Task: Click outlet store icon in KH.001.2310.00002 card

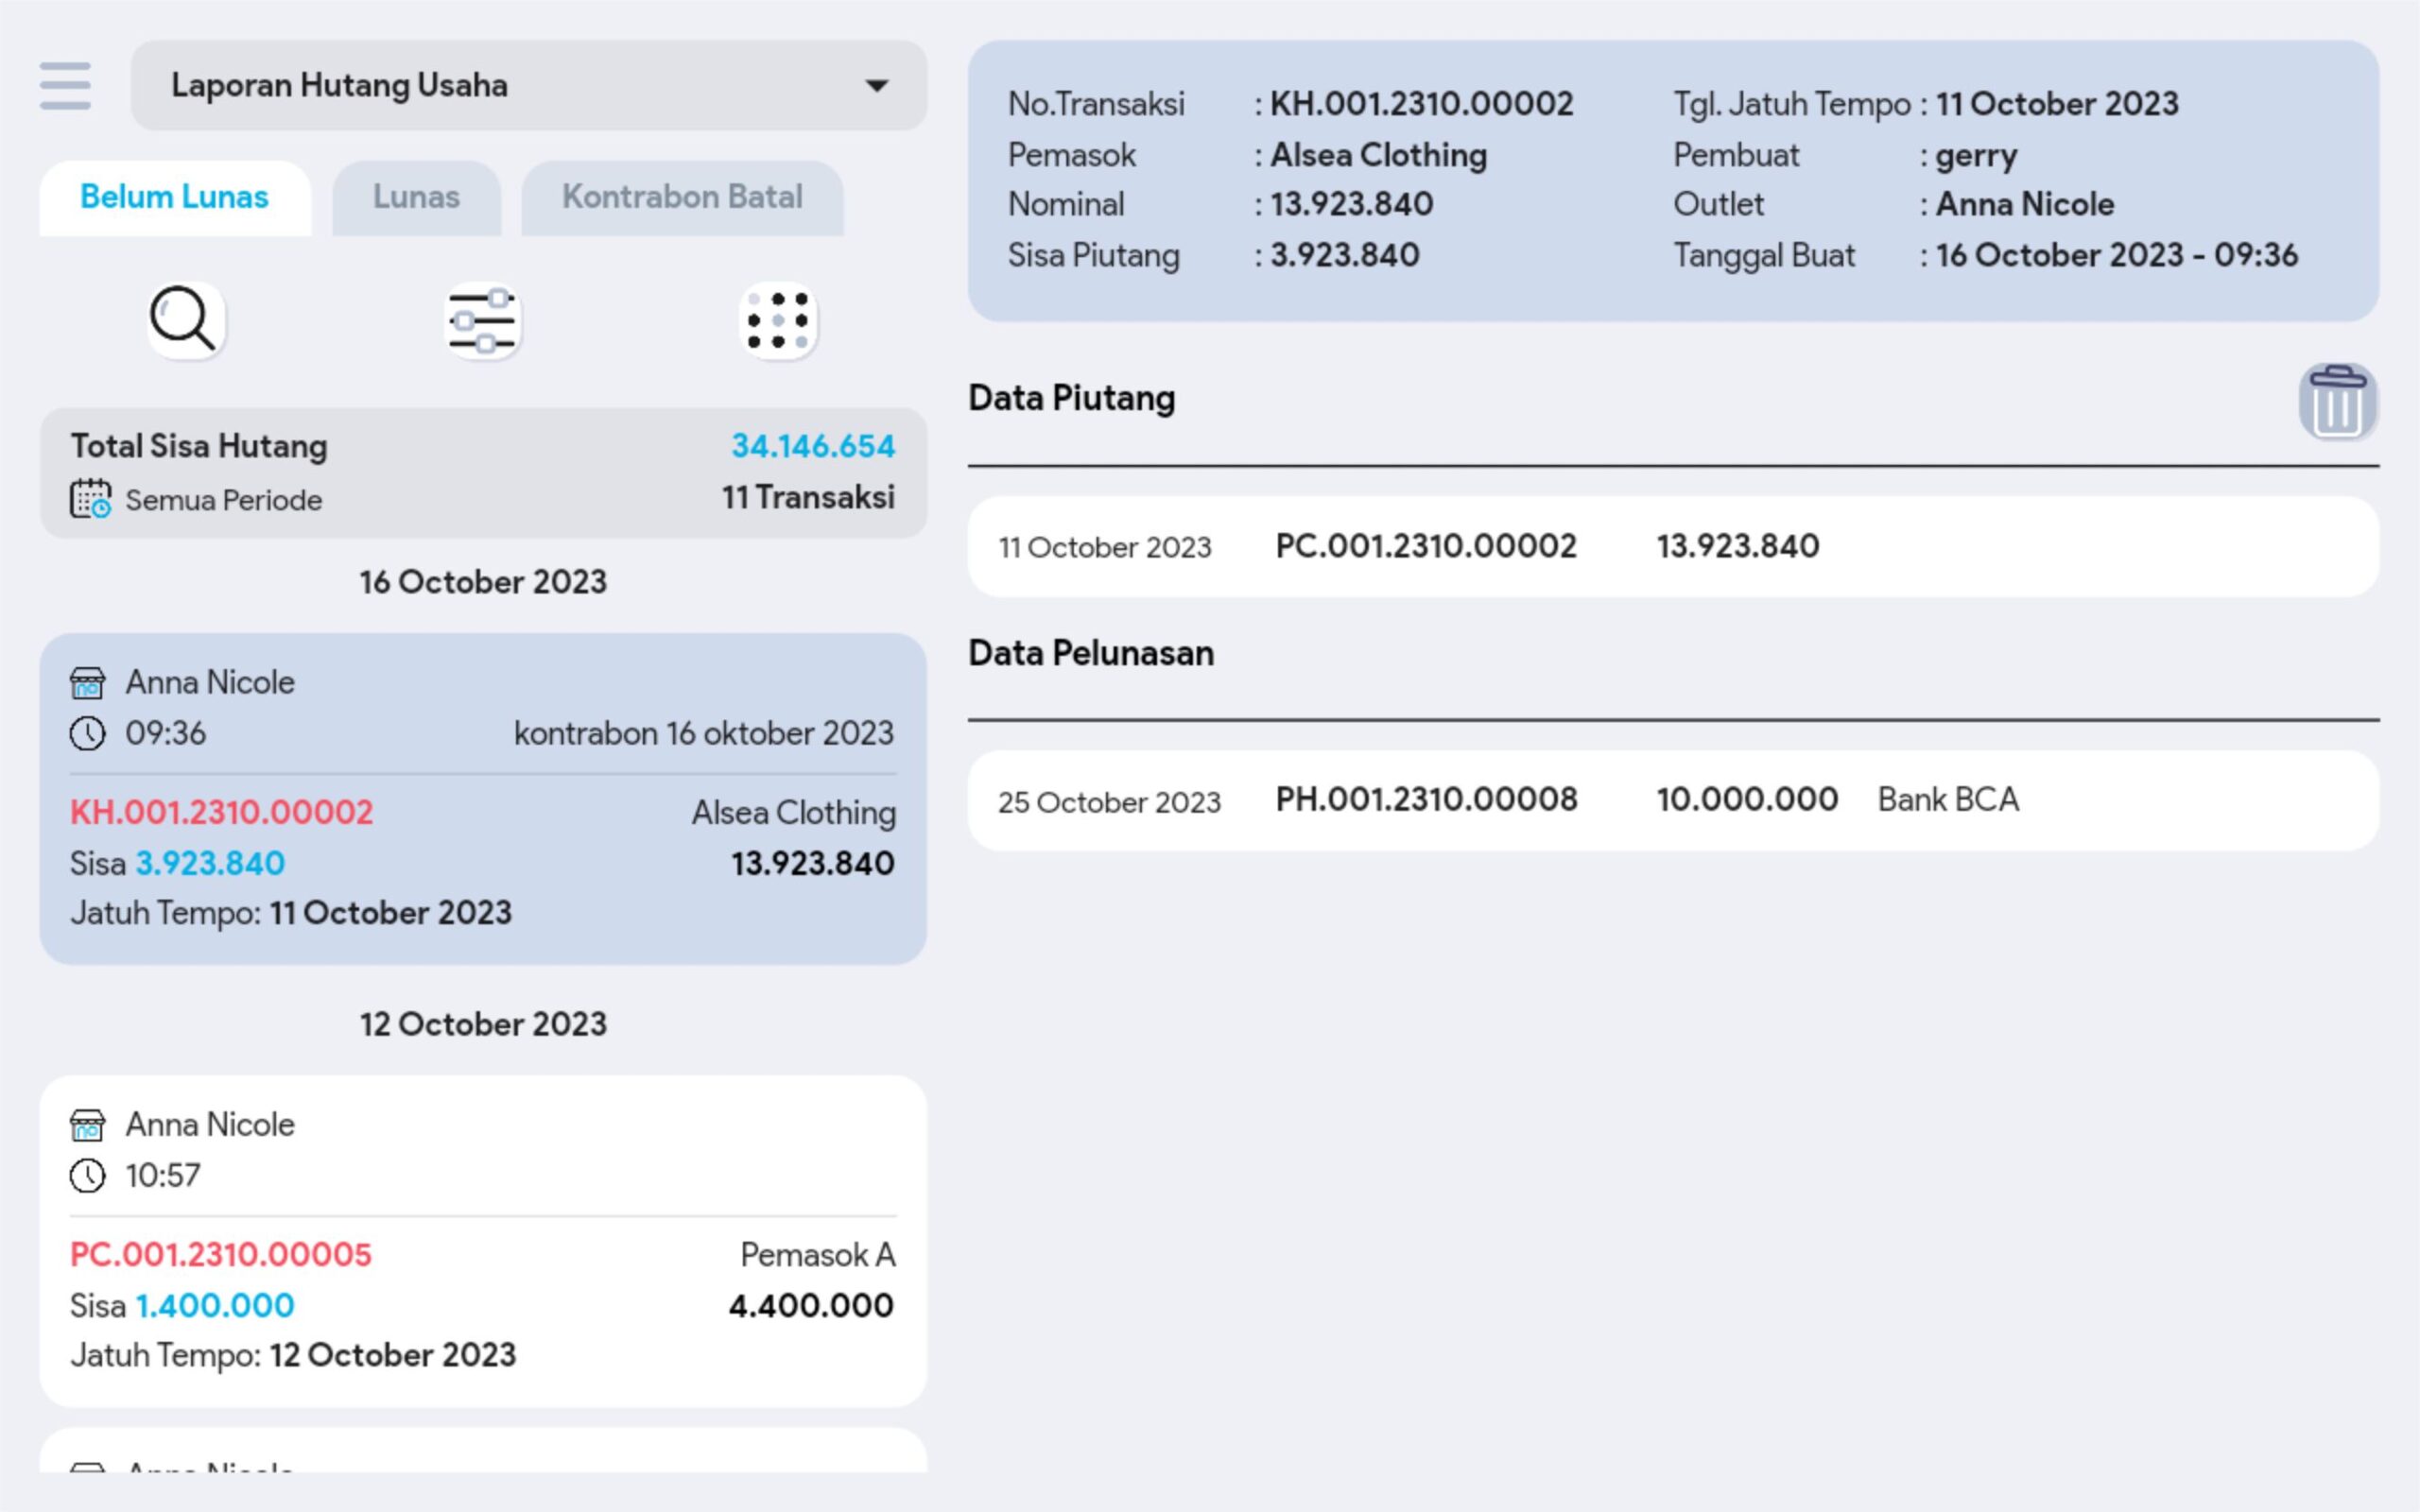Action: (x=88, y=683)
